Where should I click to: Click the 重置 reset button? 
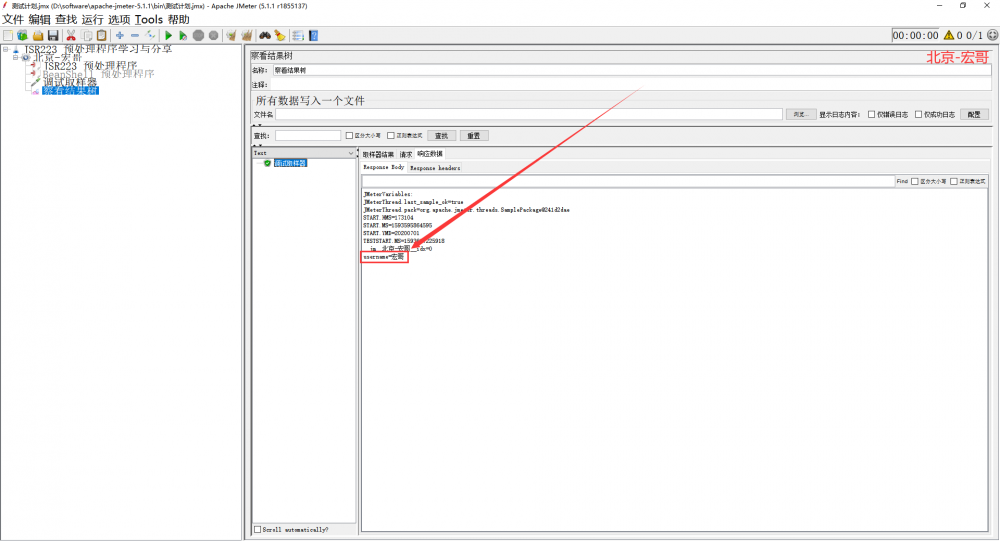click(x=474, y=136)
